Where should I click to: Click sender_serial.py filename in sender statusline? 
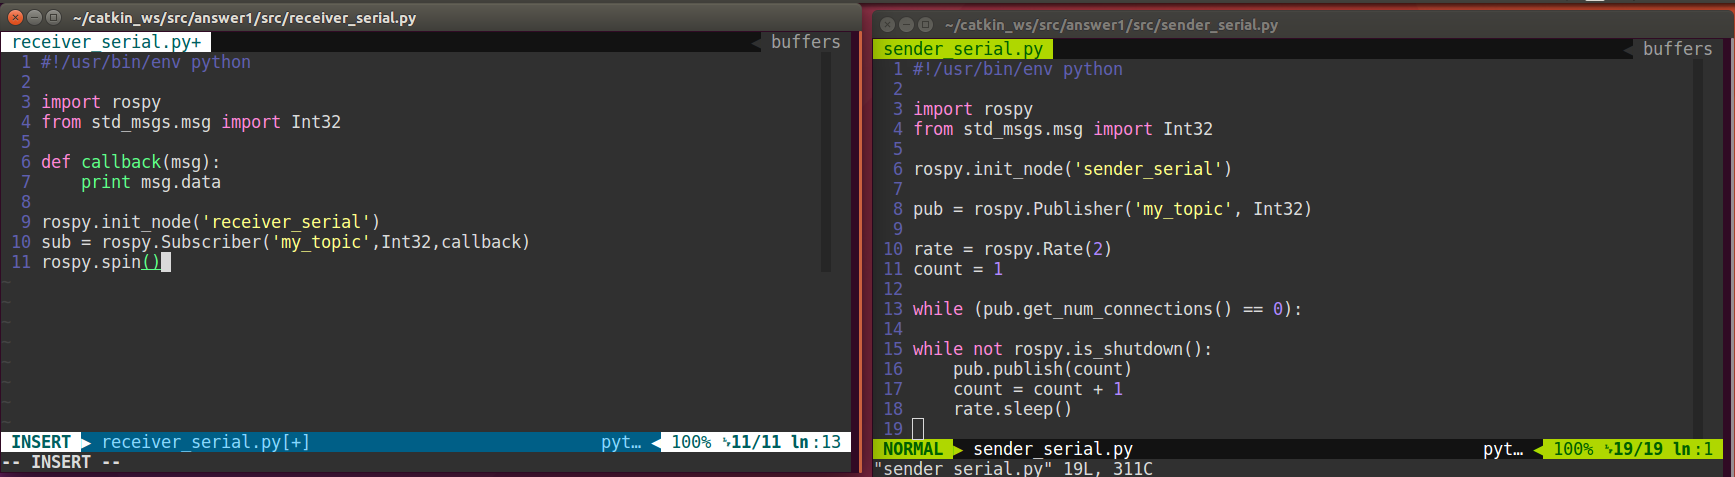pyautogui.click(x=1053, y=449)
